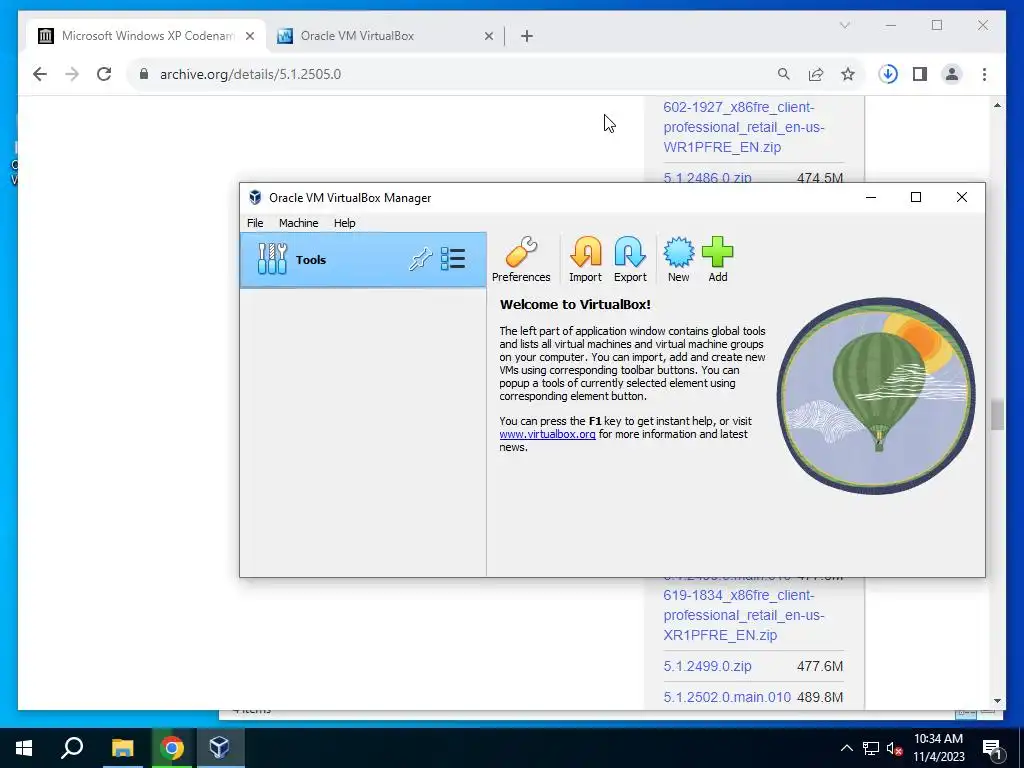Open a new browser tab
The width and height of the screenshot is (1024, 768).
[527, 36]
